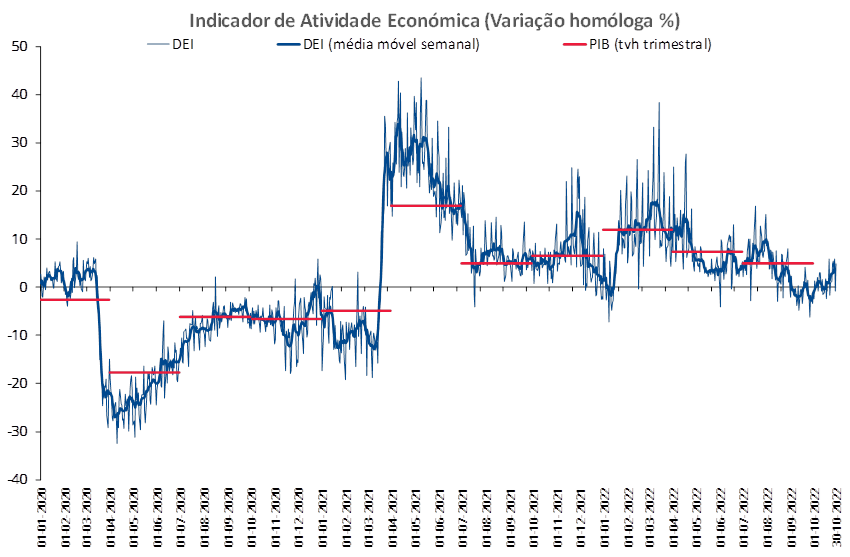Select the PIB tvh trimestral legend entry

pyautogui.click(x=638, y=44)
